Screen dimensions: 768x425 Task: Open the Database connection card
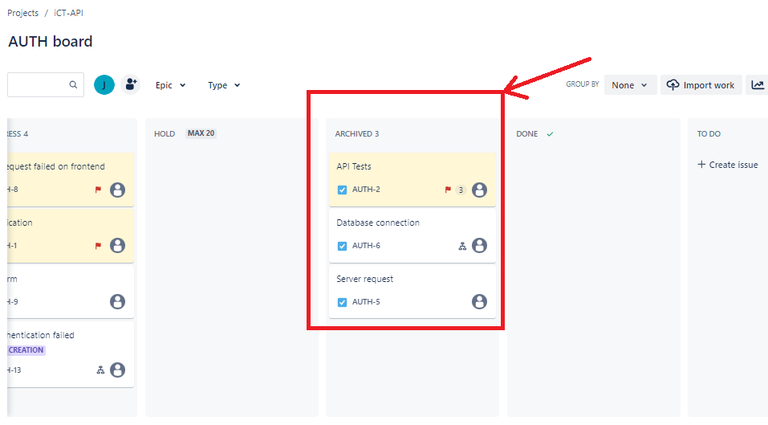(412, 235)
